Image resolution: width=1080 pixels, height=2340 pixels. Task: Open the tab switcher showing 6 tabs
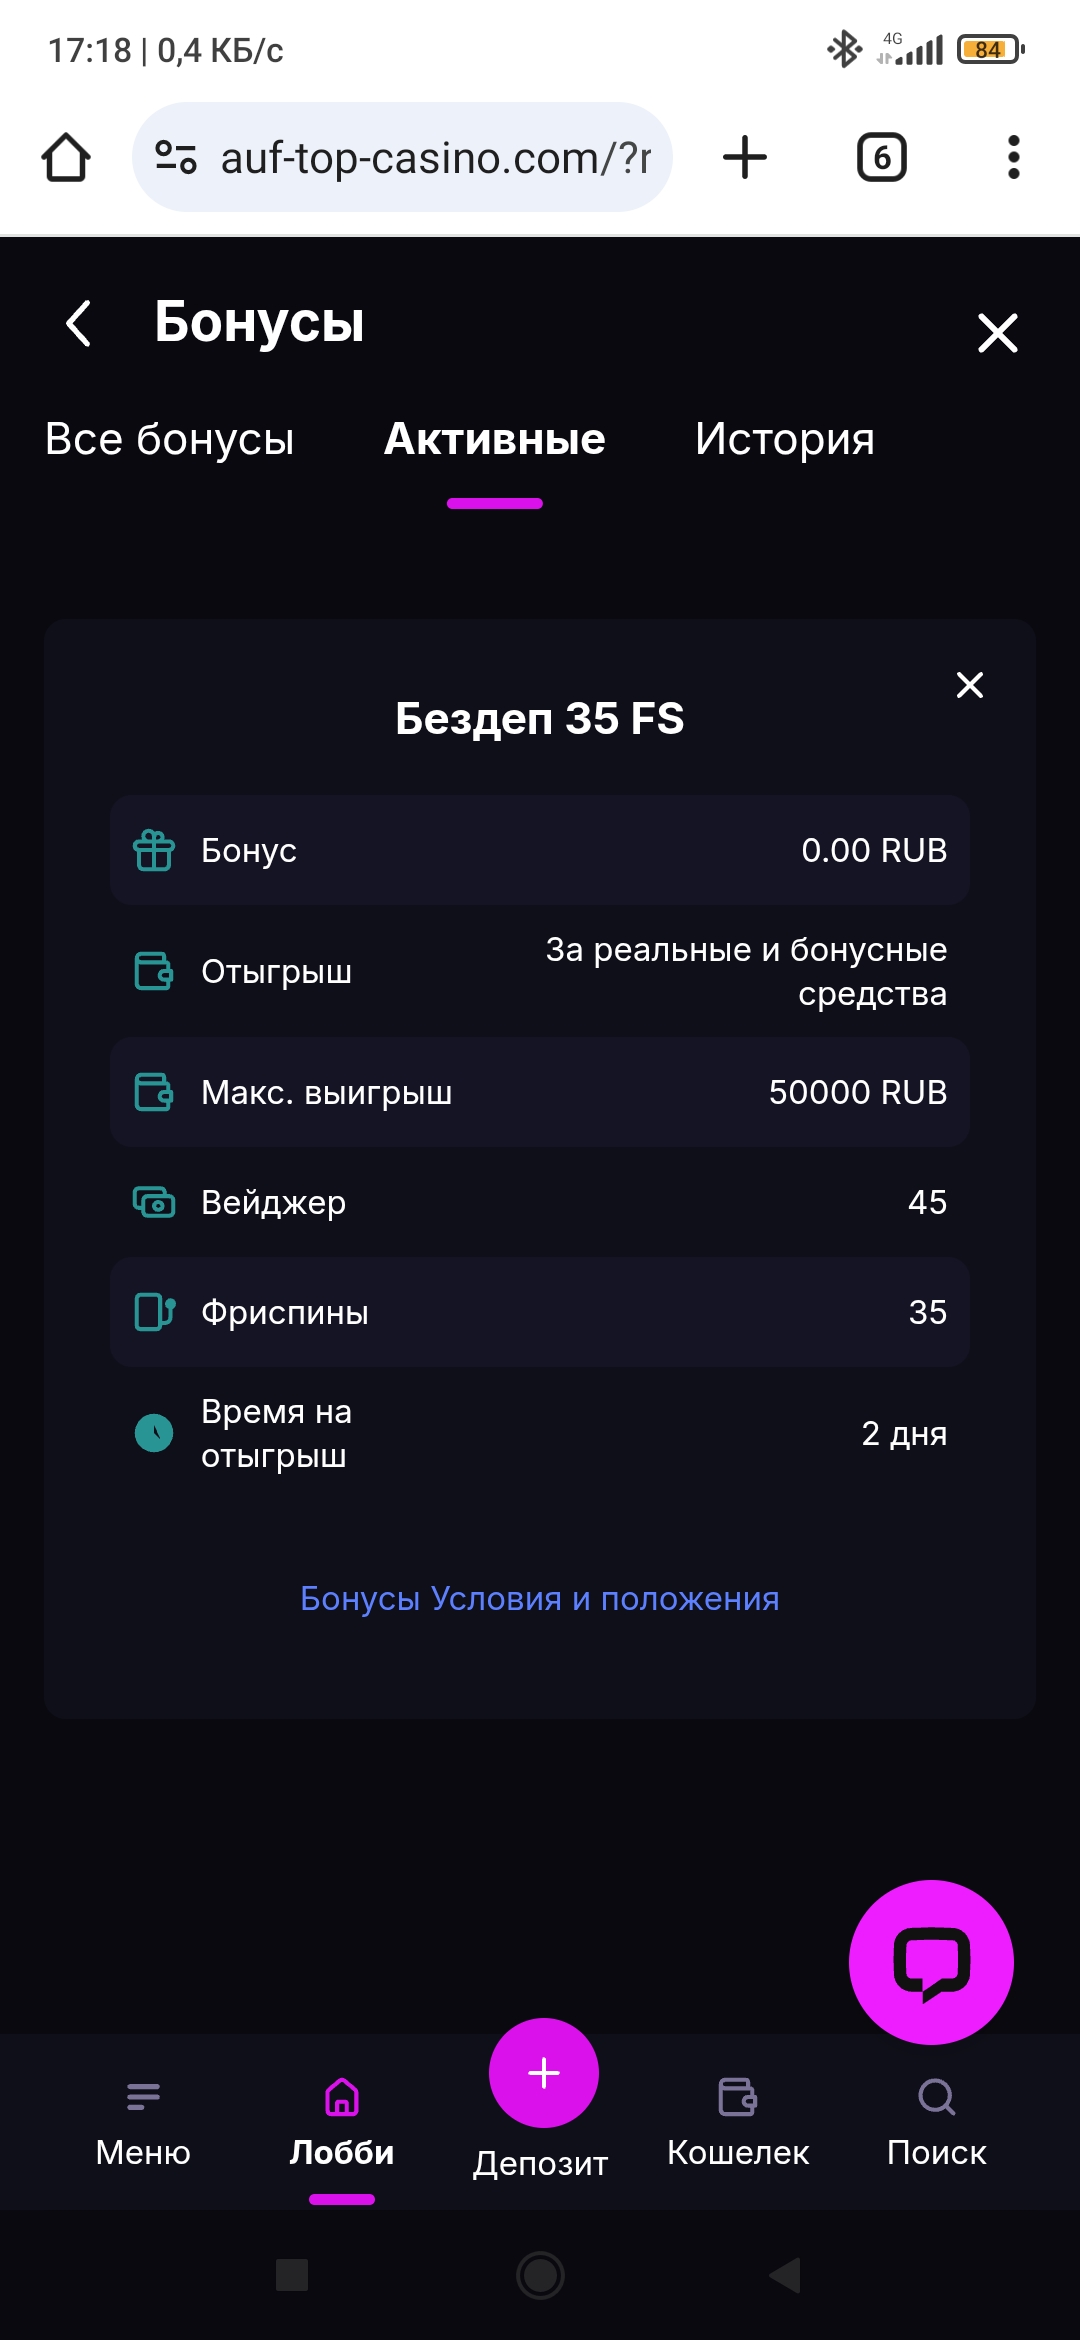tap(882, 158)
